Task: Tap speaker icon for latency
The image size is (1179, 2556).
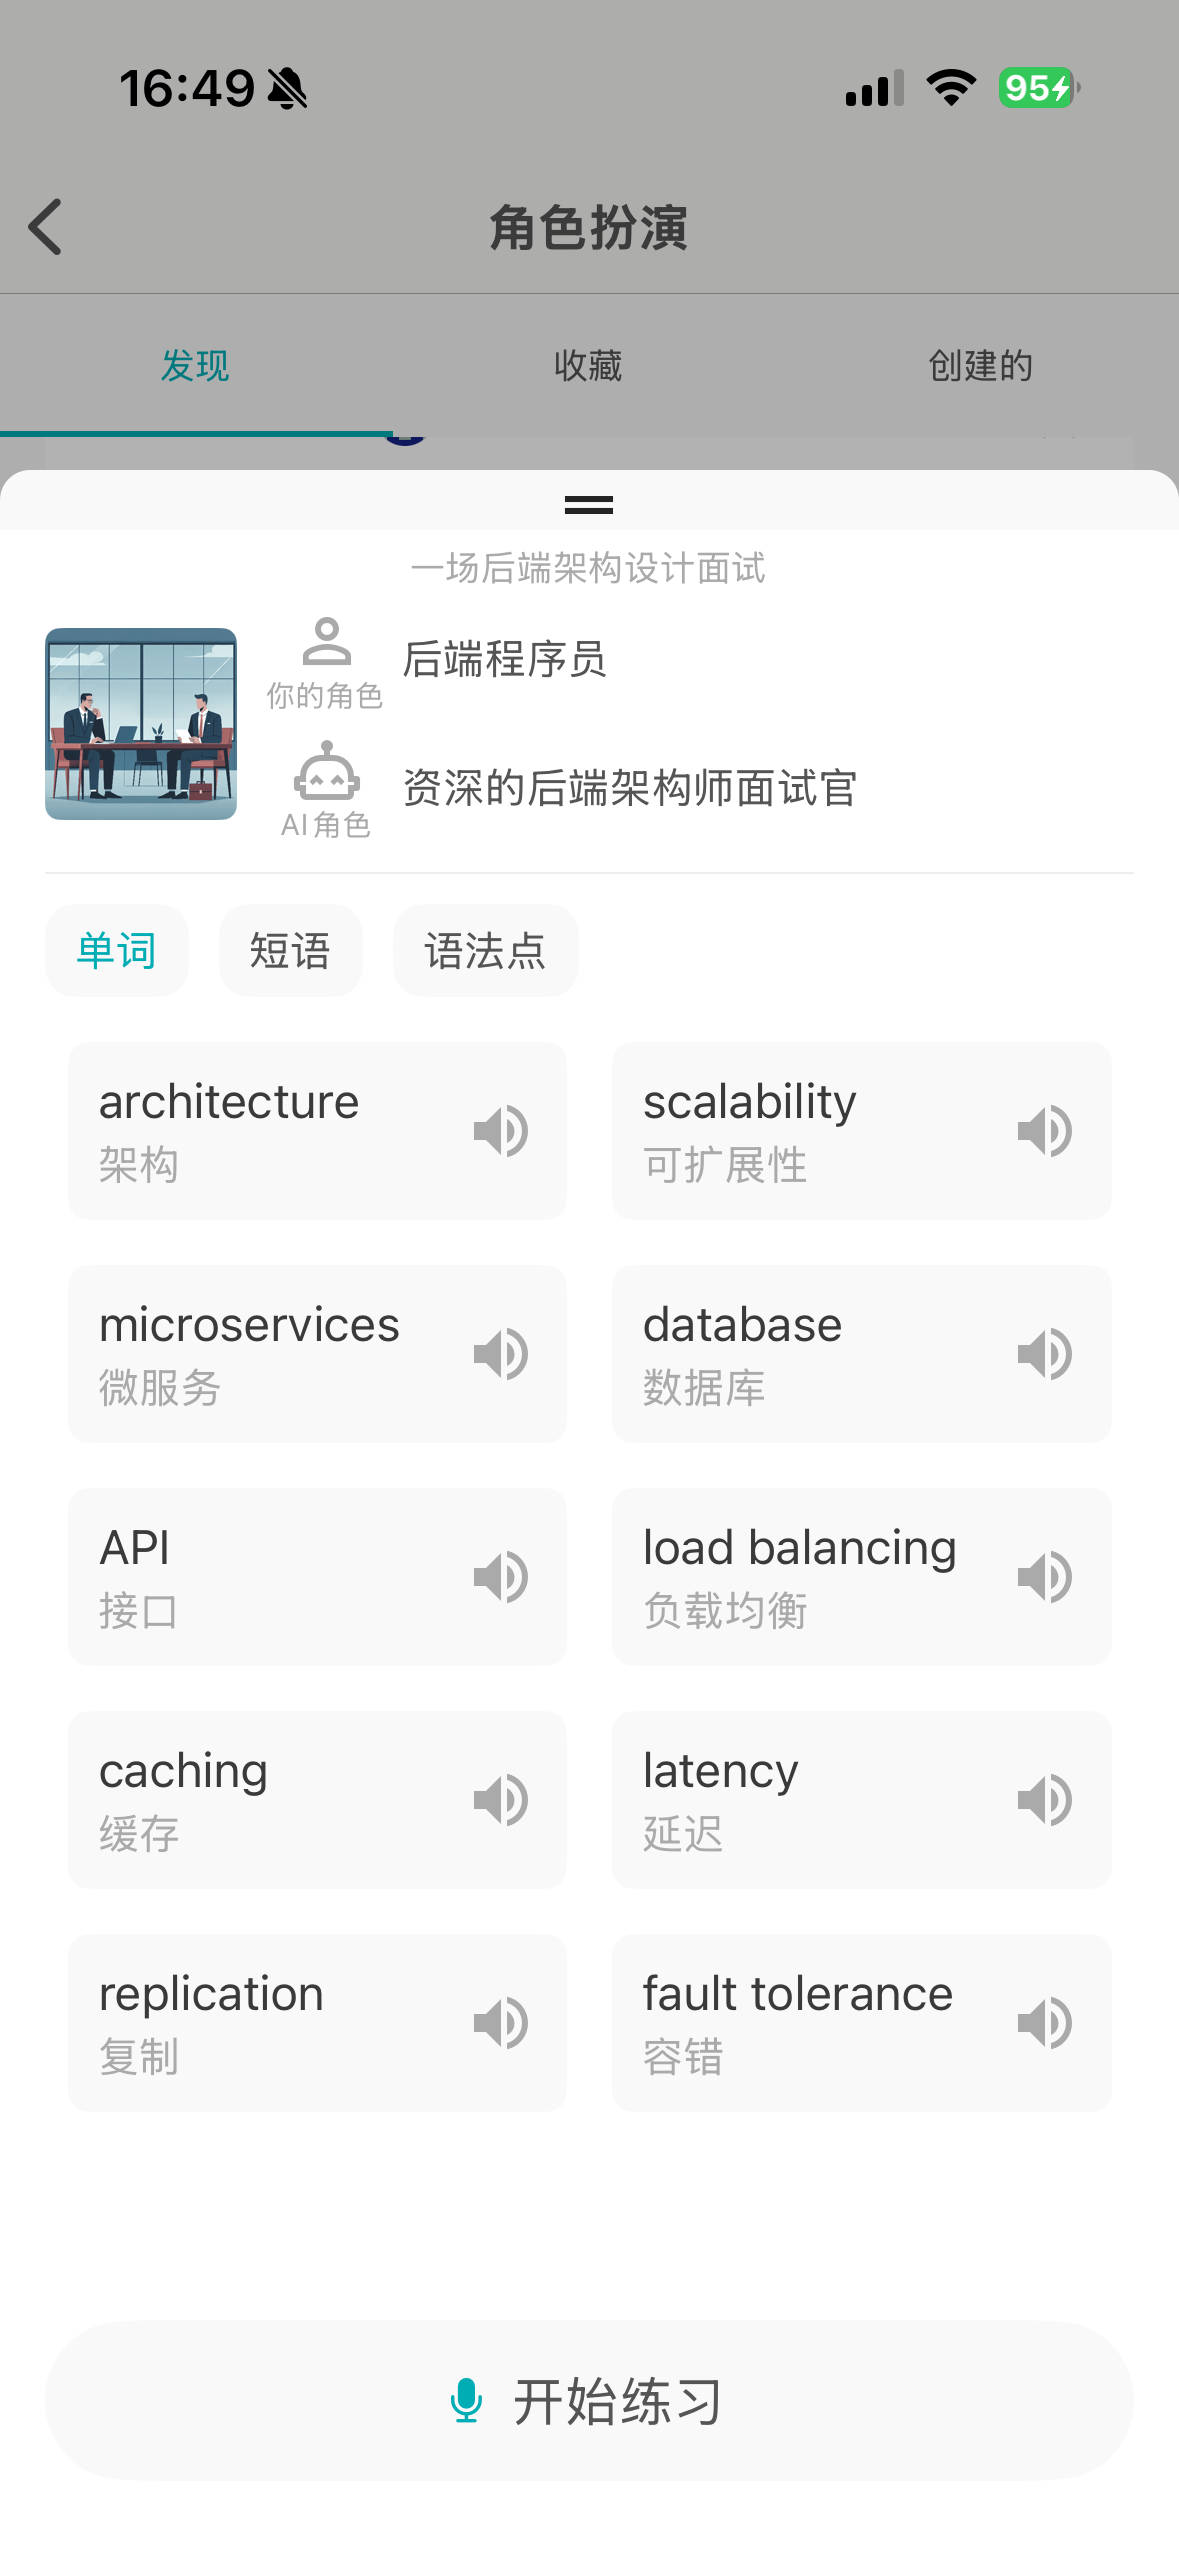Action: tap(1045, 1800)
